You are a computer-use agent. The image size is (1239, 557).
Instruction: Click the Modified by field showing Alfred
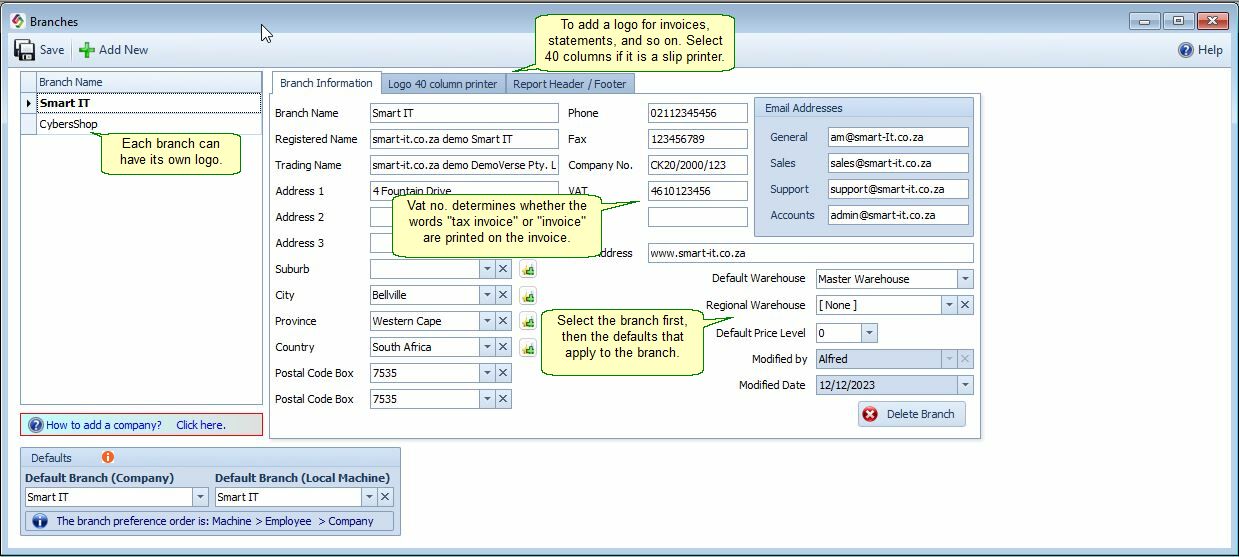pos(894,359)
